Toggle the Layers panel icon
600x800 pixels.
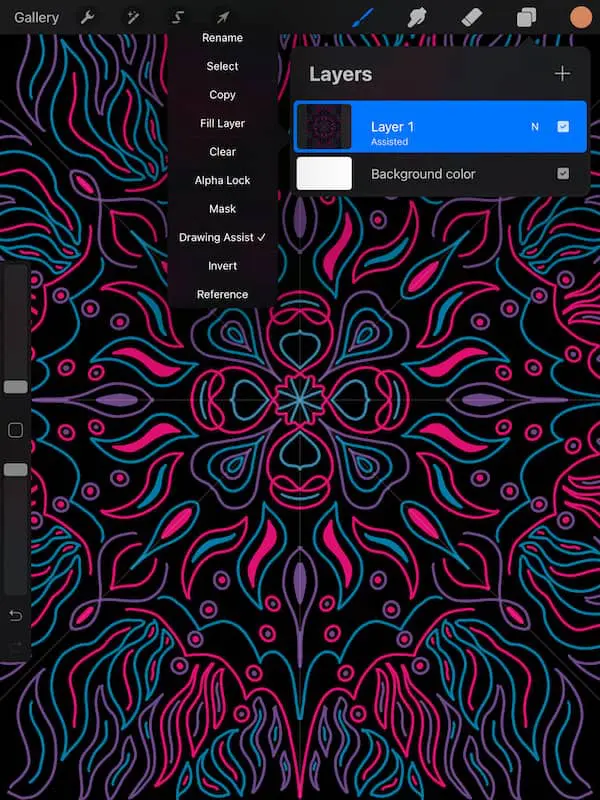click(x=527, y=18)
